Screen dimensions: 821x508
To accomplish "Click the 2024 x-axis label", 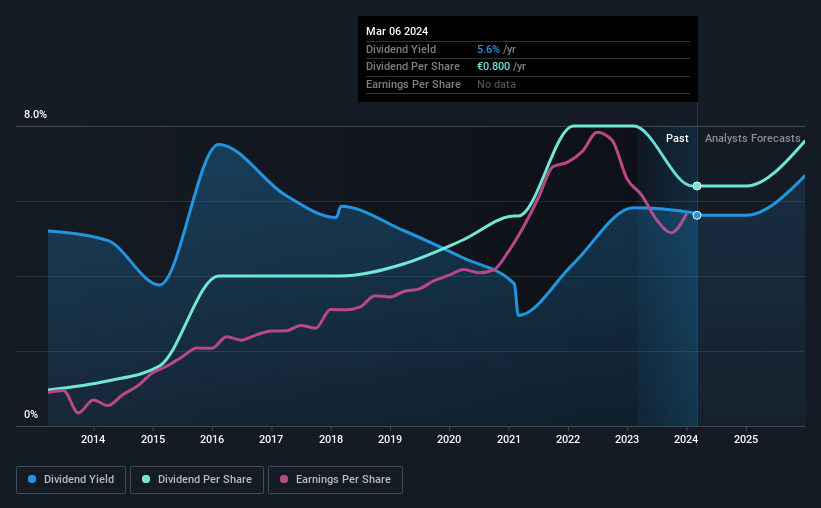I will click(x=686, y=439).
